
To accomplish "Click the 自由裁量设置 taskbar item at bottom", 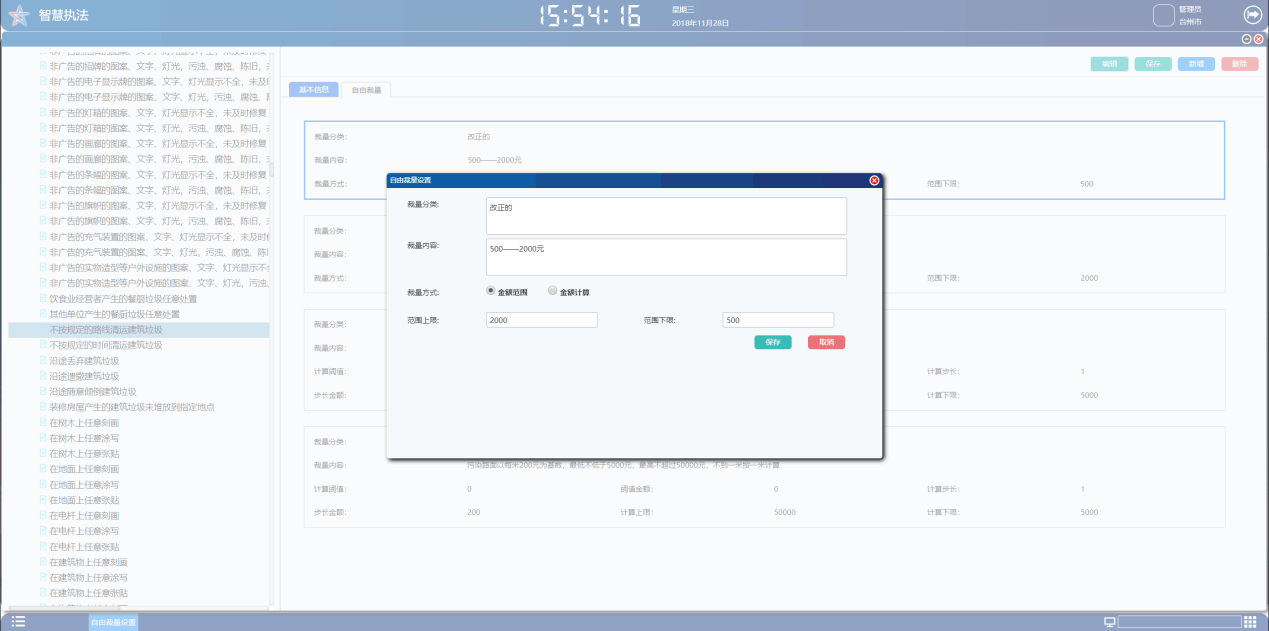I will pyautogui.click(x=113, y=622).
